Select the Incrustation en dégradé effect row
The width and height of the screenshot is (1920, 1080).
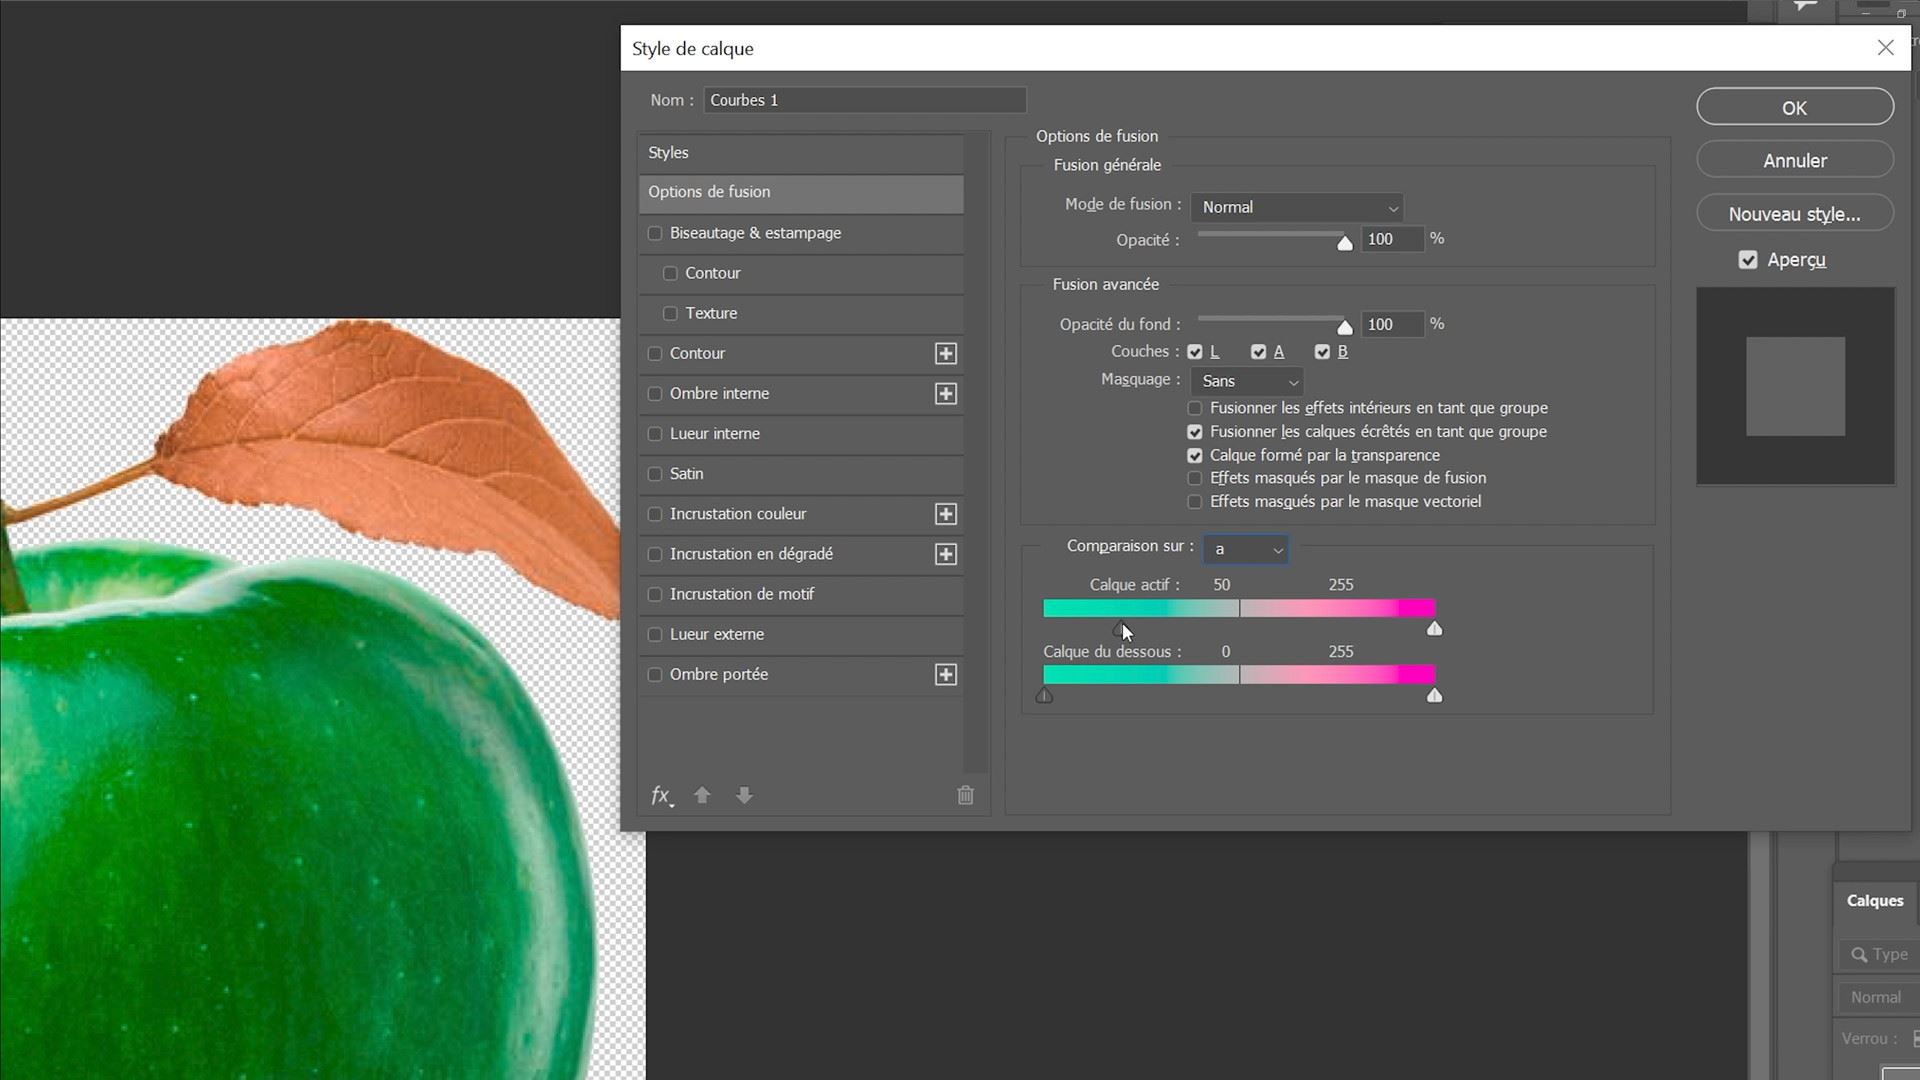click(x=801, y=554)
